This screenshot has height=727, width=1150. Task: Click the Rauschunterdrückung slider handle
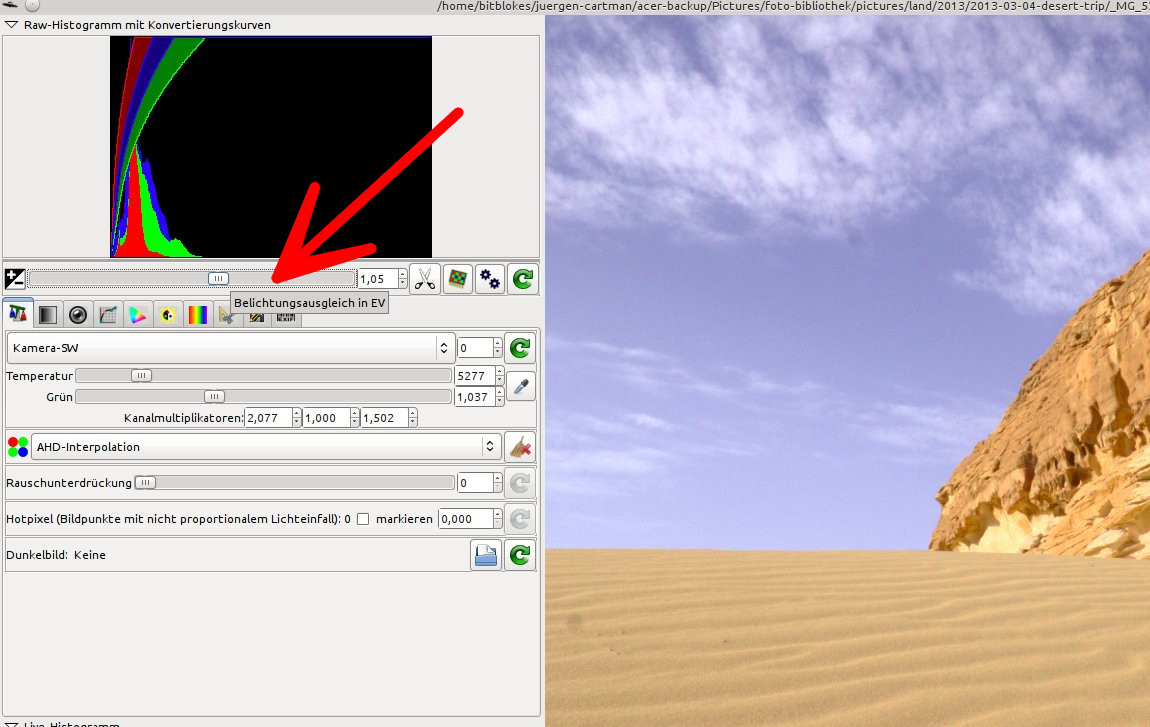coord(146,483)
